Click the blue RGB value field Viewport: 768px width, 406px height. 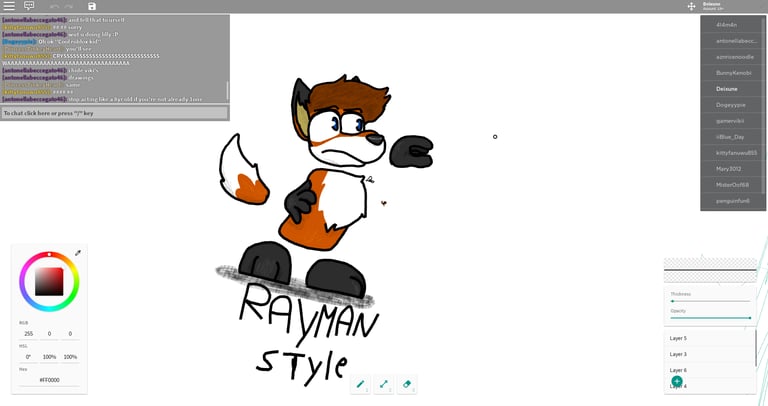[x=70, y=334]
